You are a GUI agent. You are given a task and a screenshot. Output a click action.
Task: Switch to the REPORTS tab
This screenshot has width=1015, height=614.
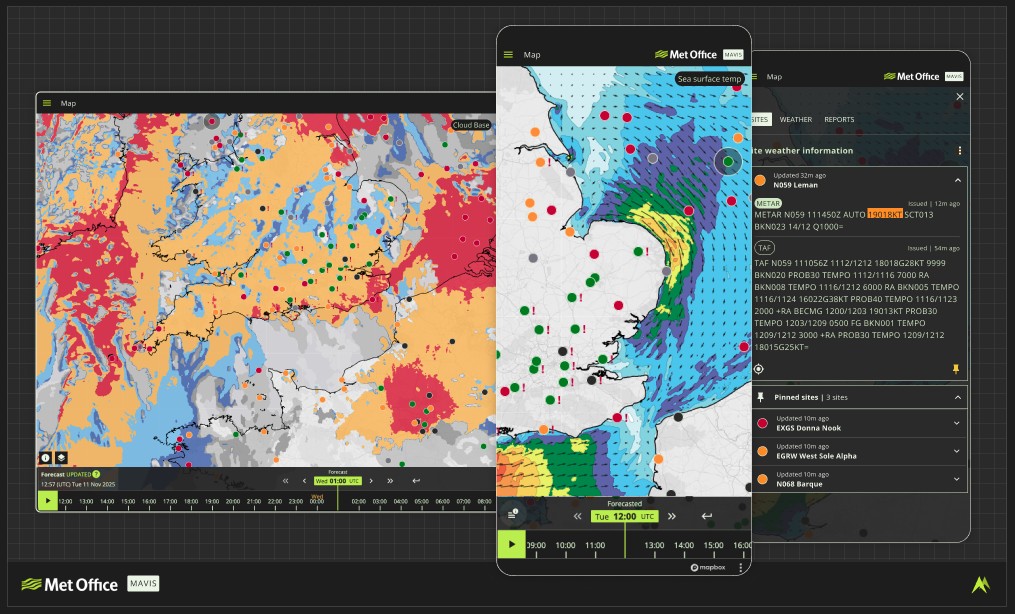(839, 120)
